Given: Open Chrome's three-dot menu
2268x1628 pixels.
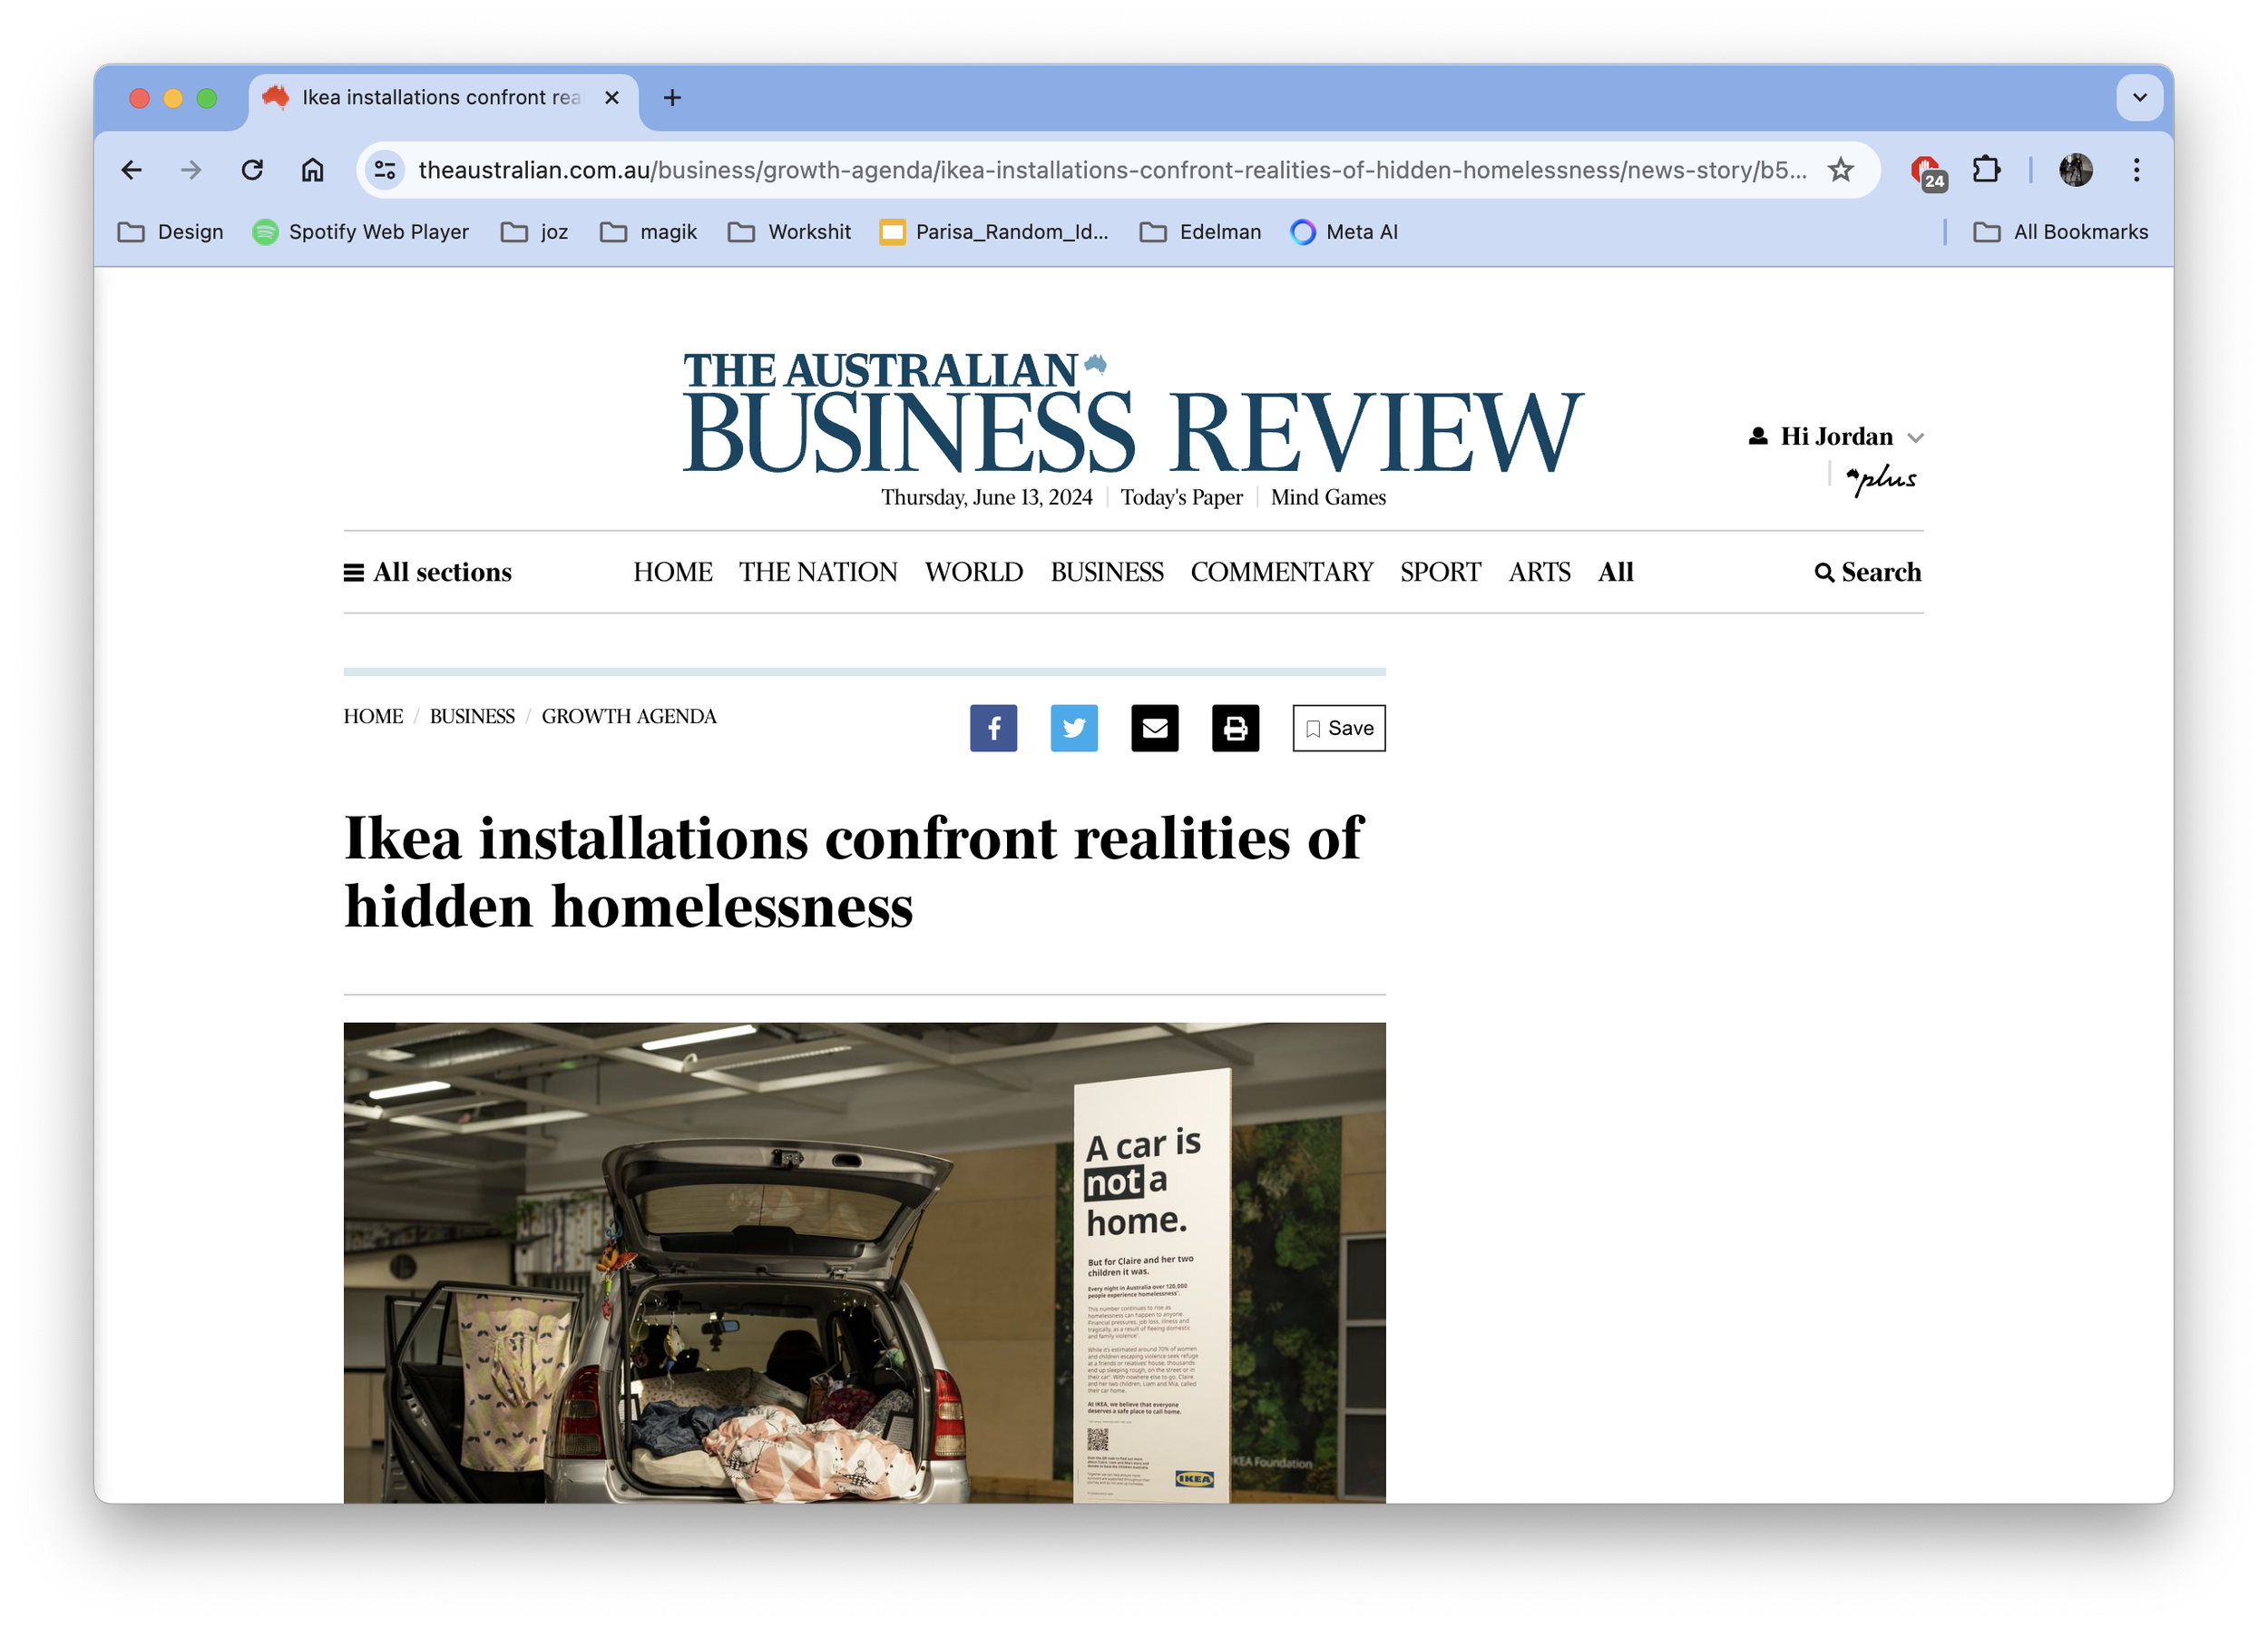Looking at the screenshot, I should coord(2136,170).
